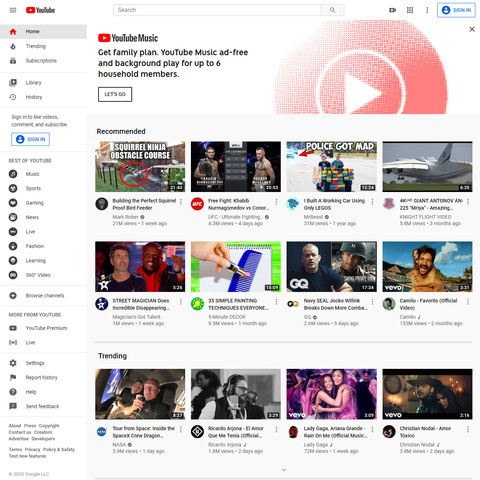Open options menu for Lady Gaga Rain On Me

[x=372, y=429]
